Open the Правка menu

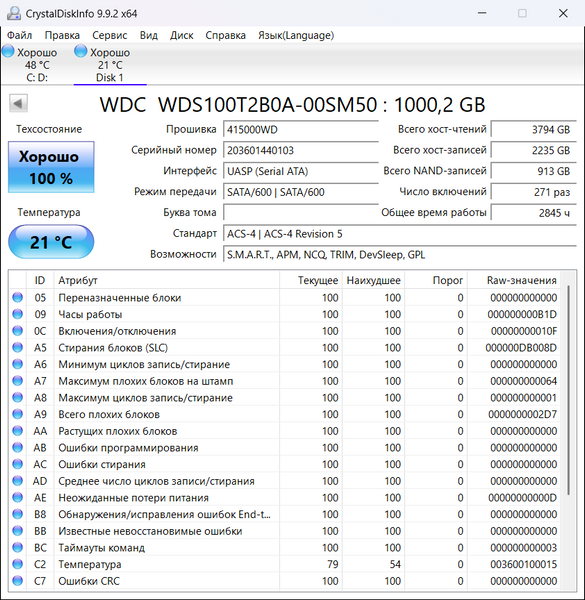click(x=62, y=35)
